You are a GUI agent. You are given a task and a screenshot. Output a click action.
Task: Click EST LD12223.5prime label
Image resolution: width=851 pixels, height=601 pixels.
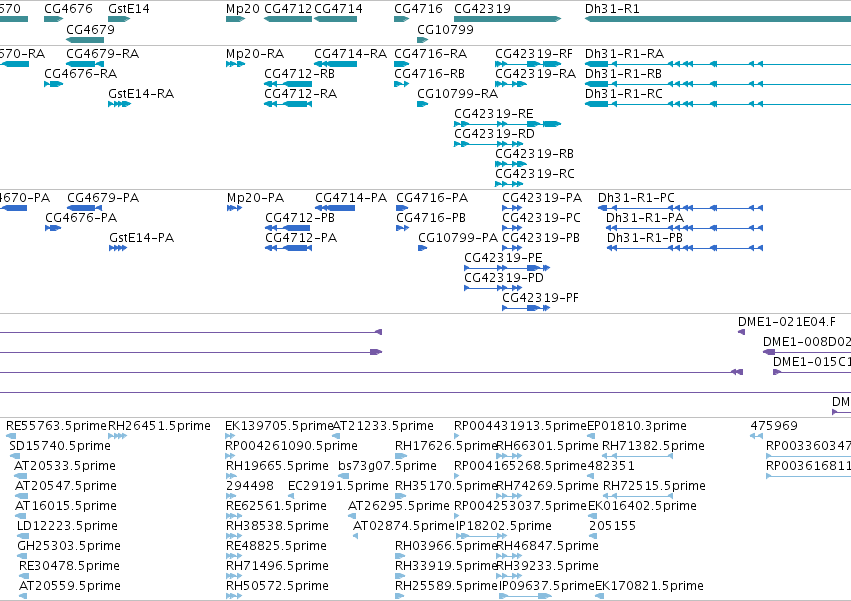coord(67,526)
